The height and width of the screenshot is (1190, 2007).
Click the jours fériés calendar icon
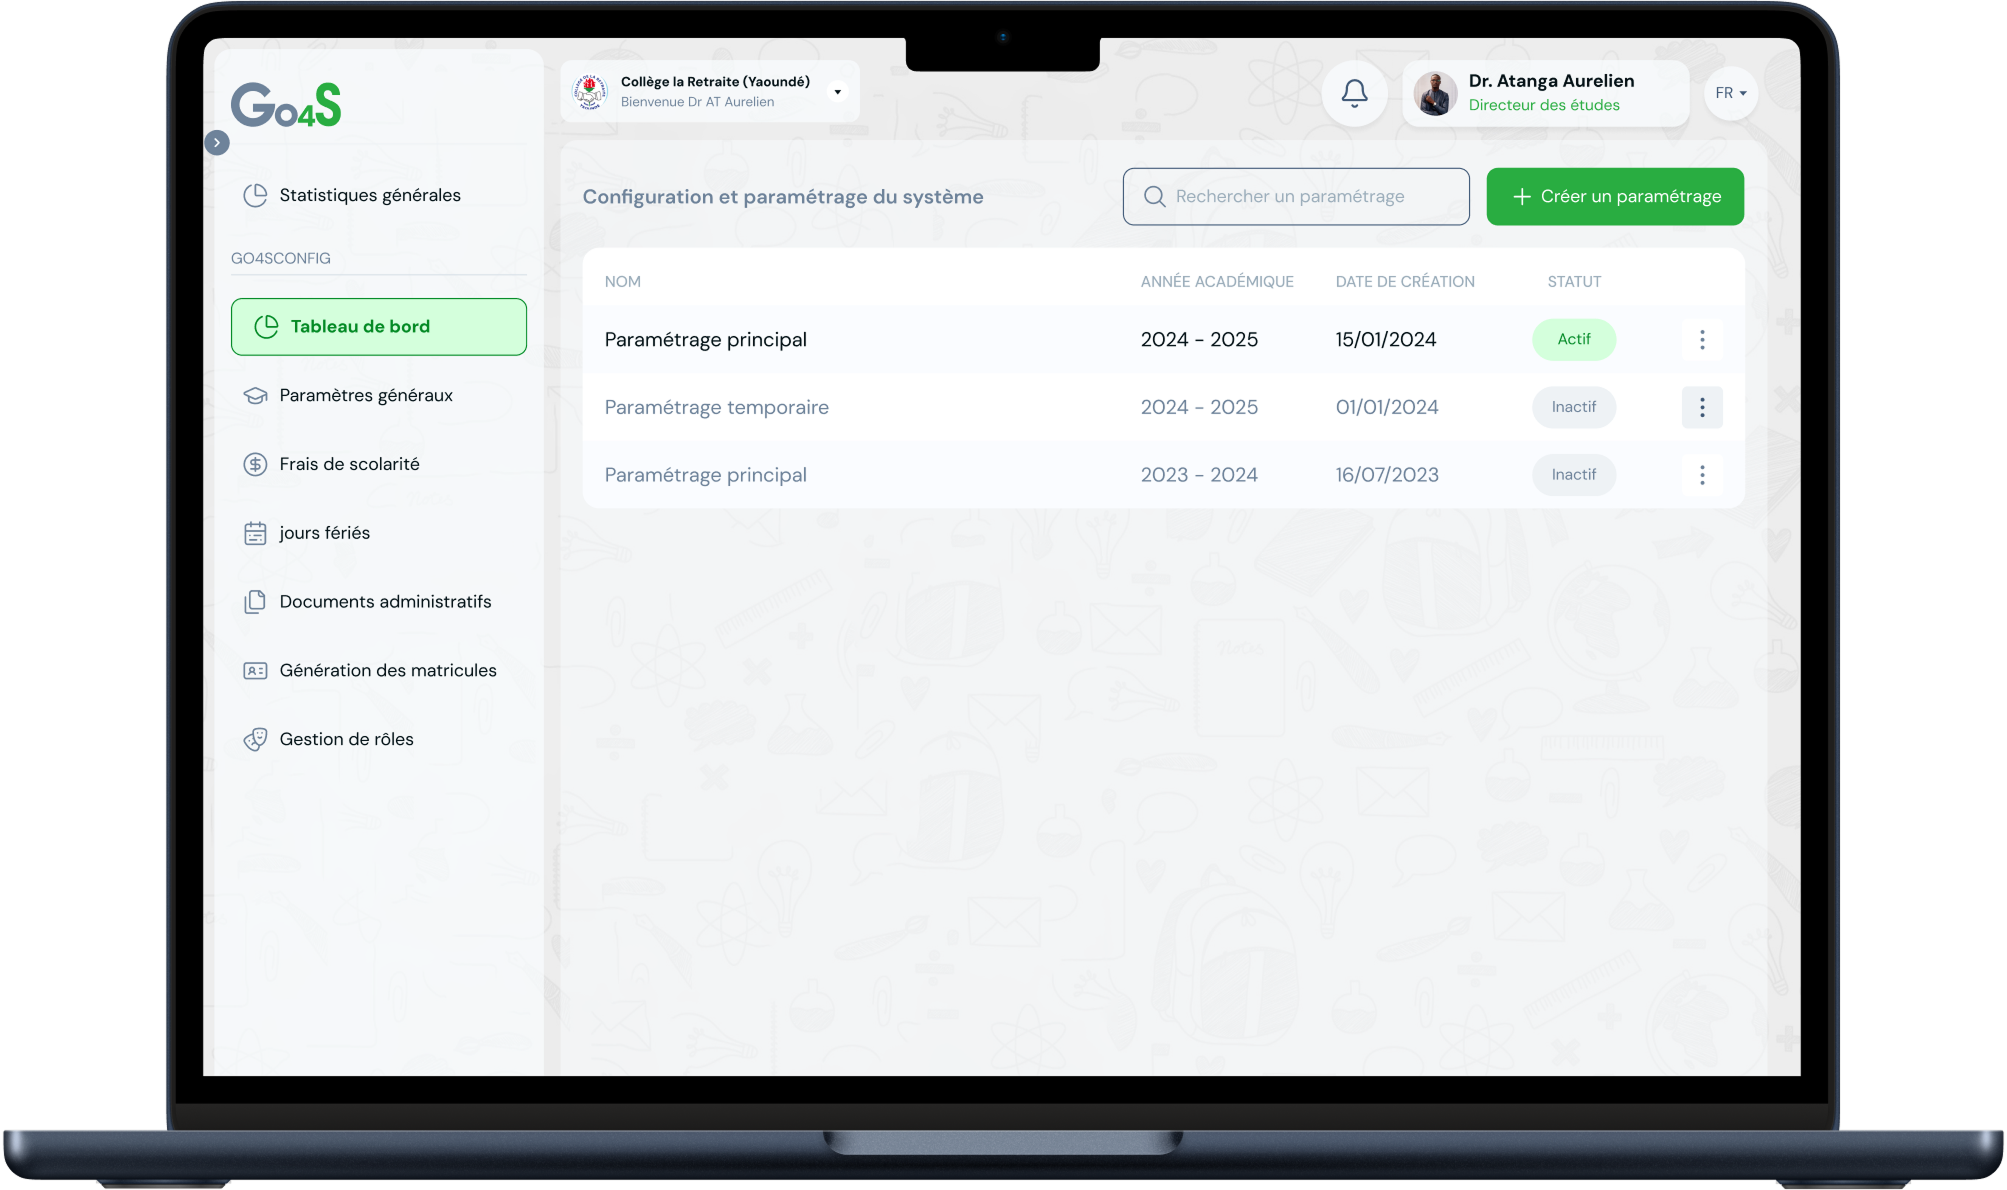point(255,533)
